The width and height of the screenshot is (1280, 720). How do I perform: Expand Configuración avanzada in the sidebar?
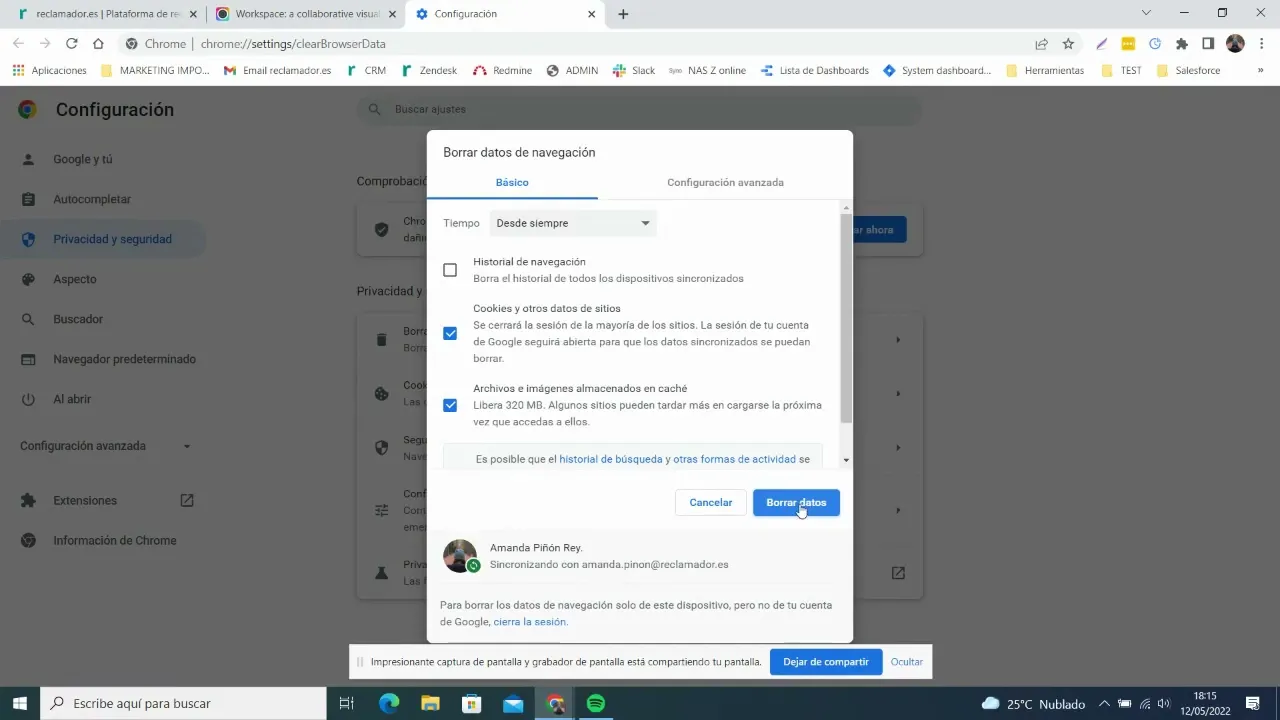(105, 446)
